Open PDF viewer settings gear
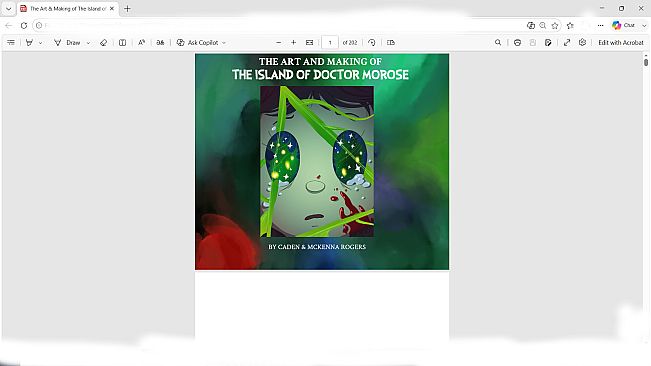Image resolution: width=651 pixels, height=366 pixels. tap(582, 42)
